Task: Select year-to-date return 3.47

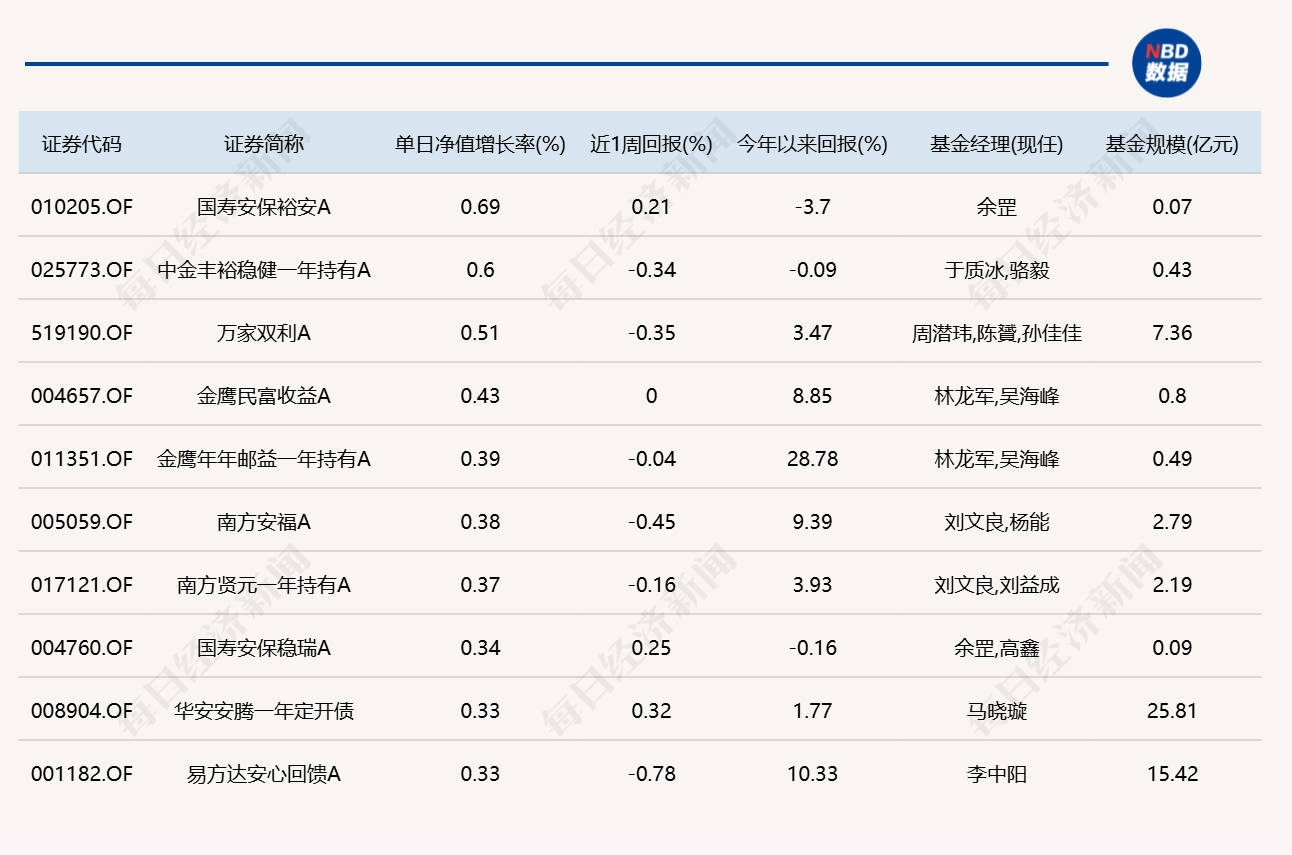Action: (x=812, y=333)
